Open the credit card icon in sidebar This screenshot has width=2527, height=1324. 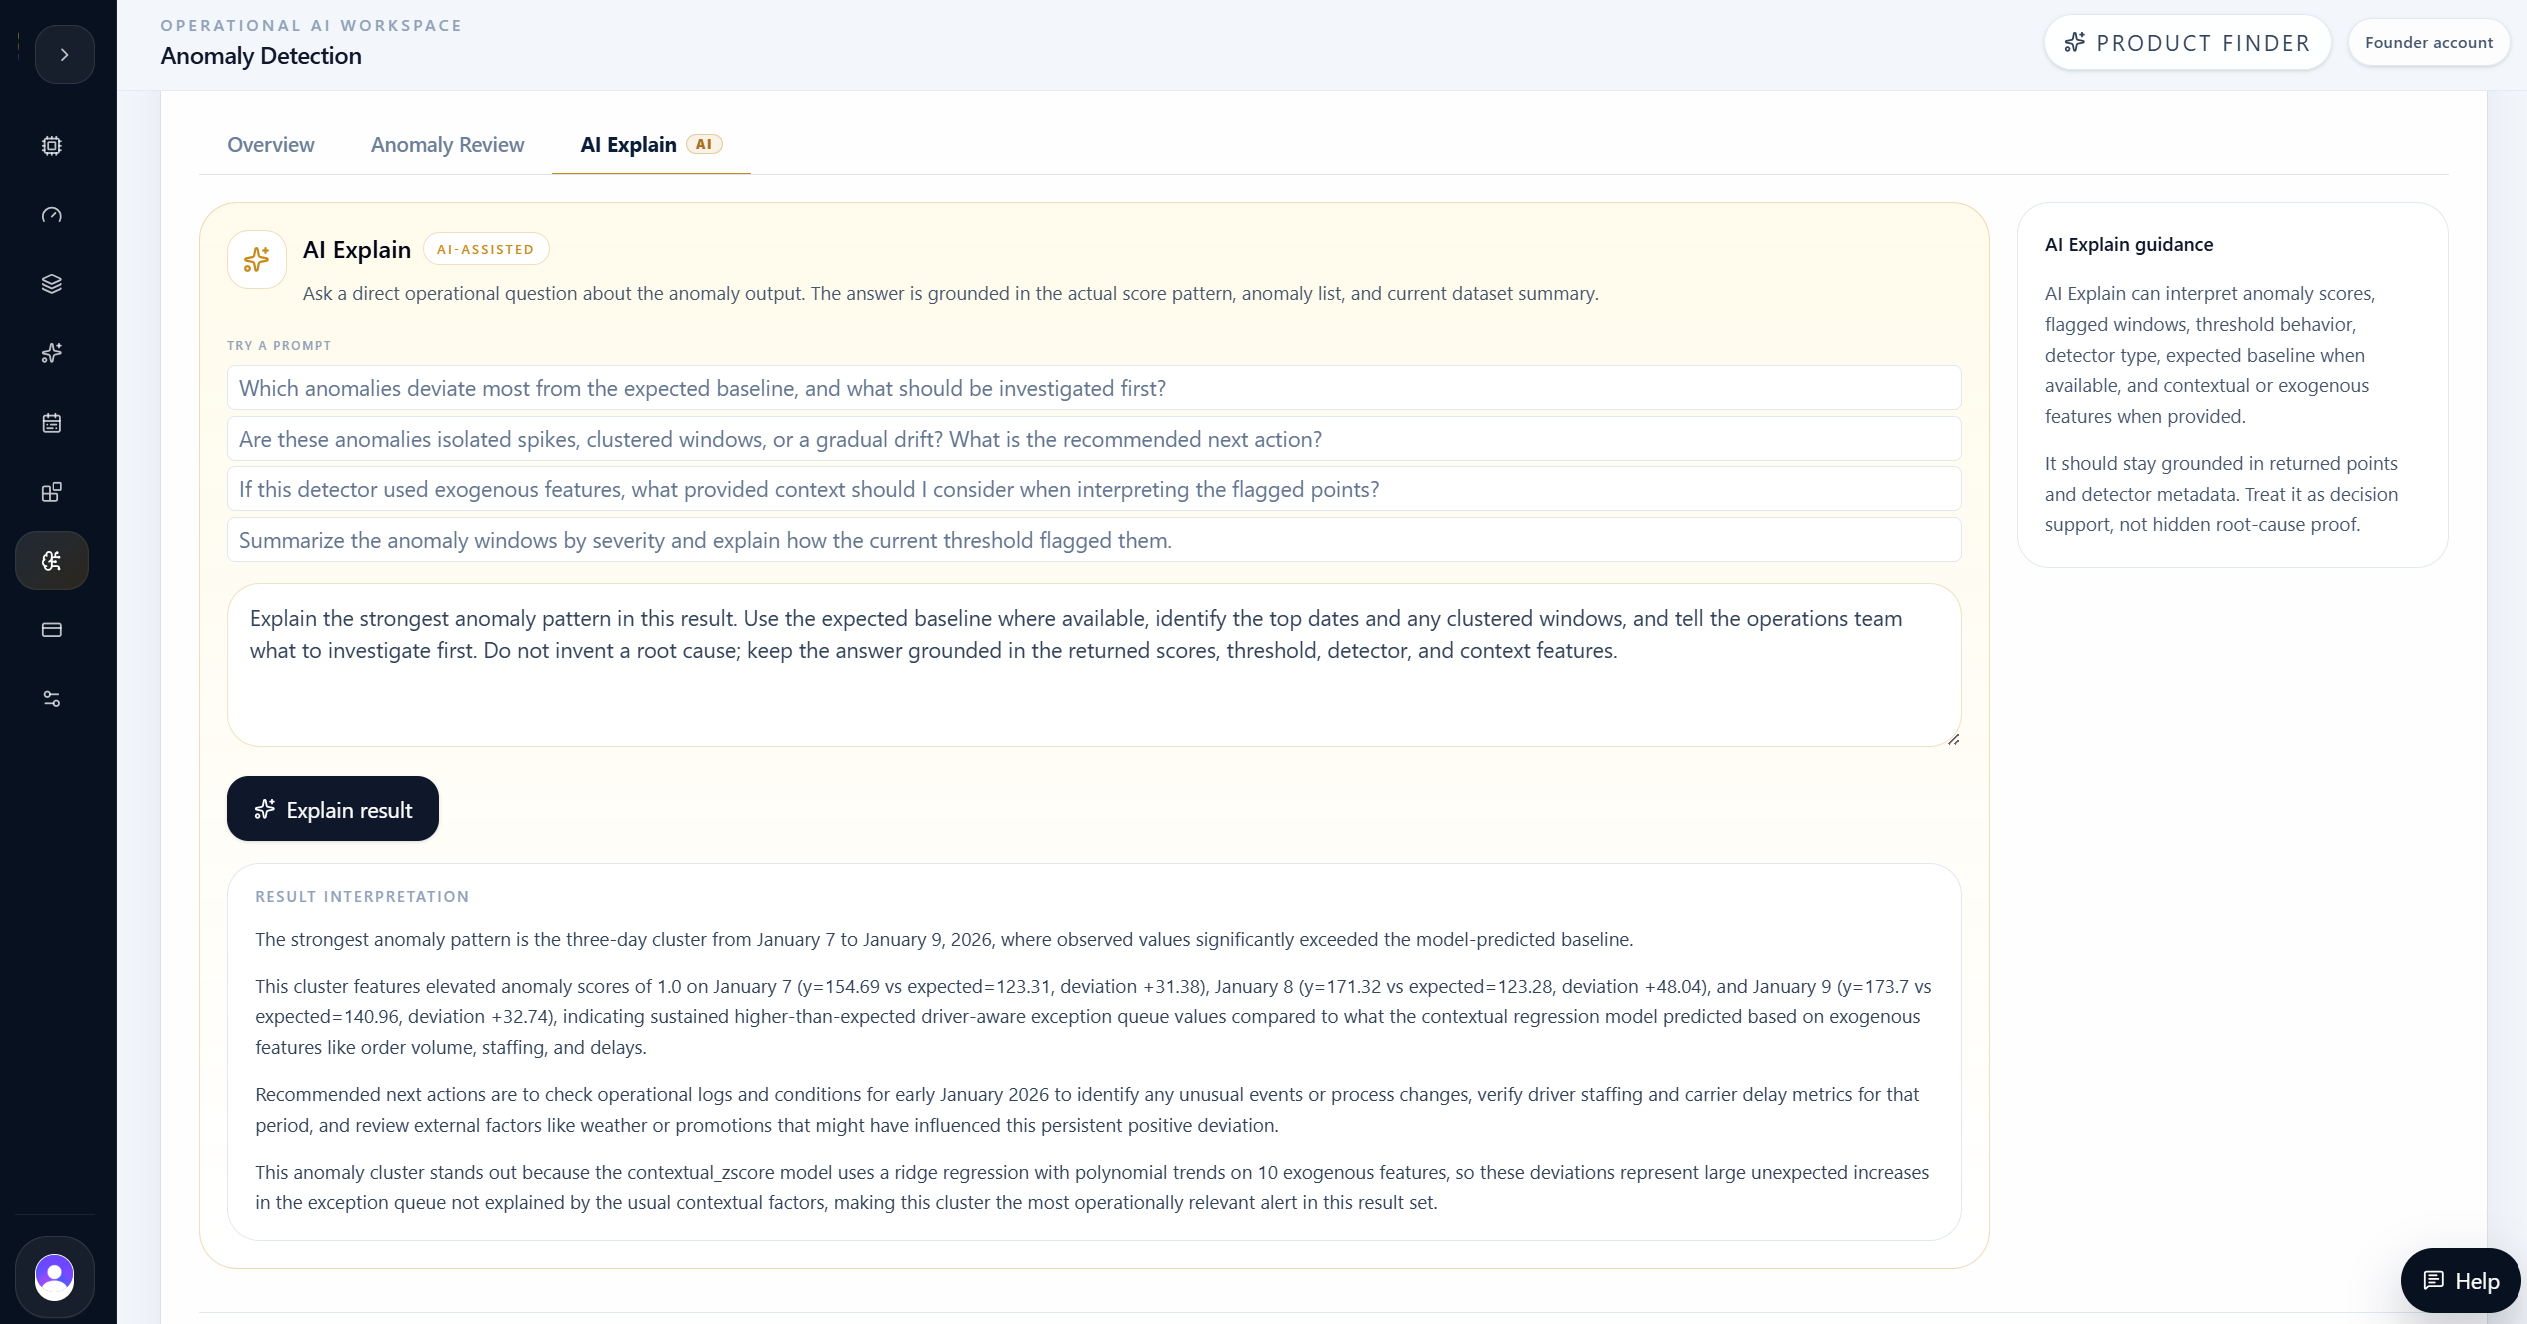pos(52,630)
